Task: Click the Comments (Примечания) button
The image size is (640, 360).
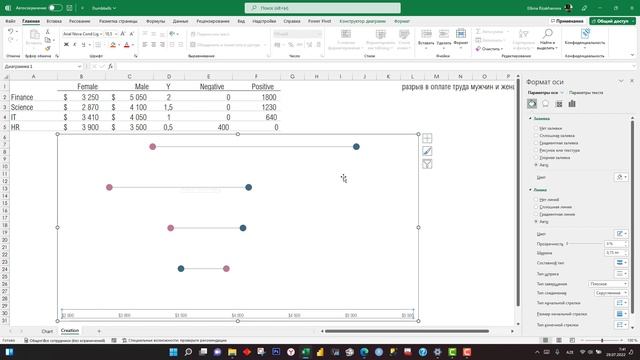Action: (x=567, y=21)
